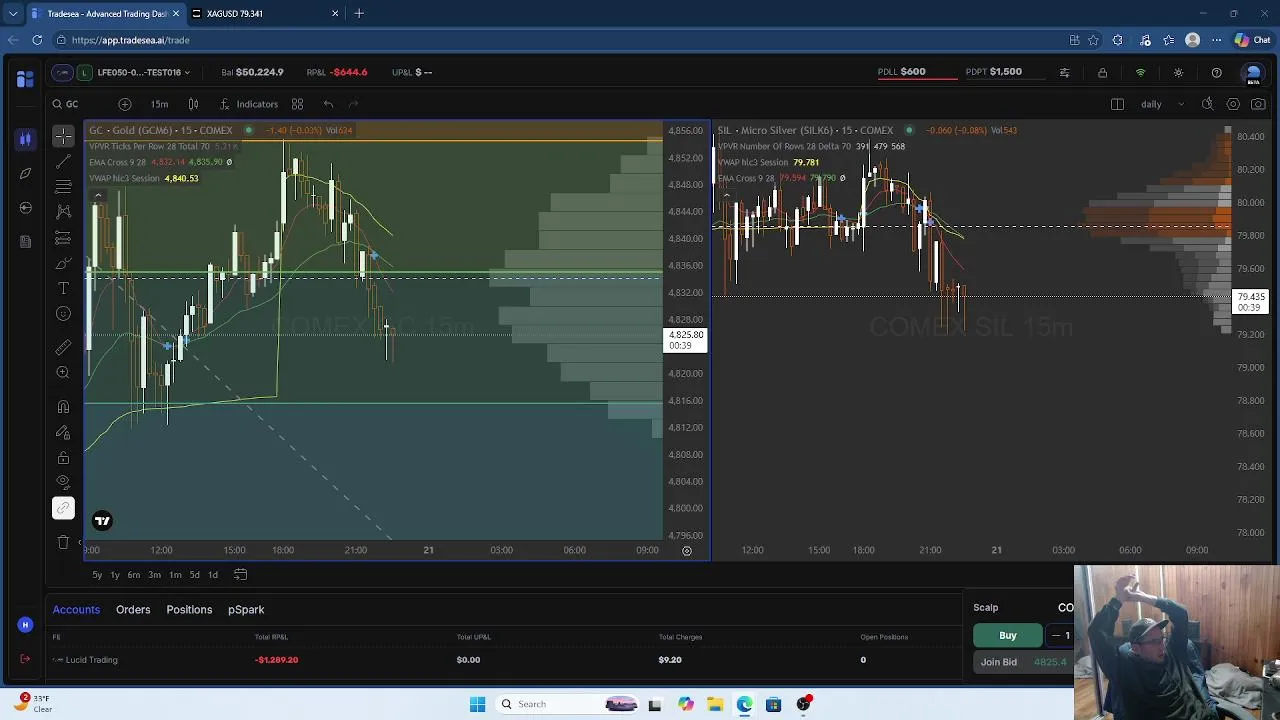The image size is (1280, 720).
Task: Click the go to date calendar icon
Action: click(x=240, y=574)
